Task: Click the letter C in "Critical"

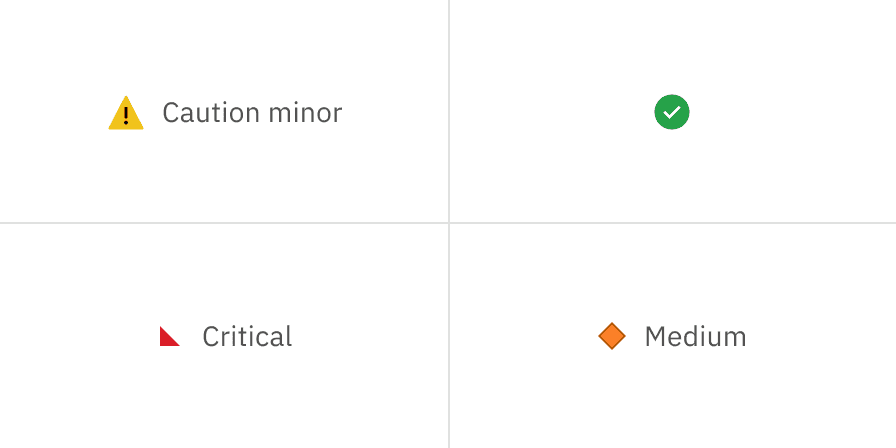Action: pos(211,337)
